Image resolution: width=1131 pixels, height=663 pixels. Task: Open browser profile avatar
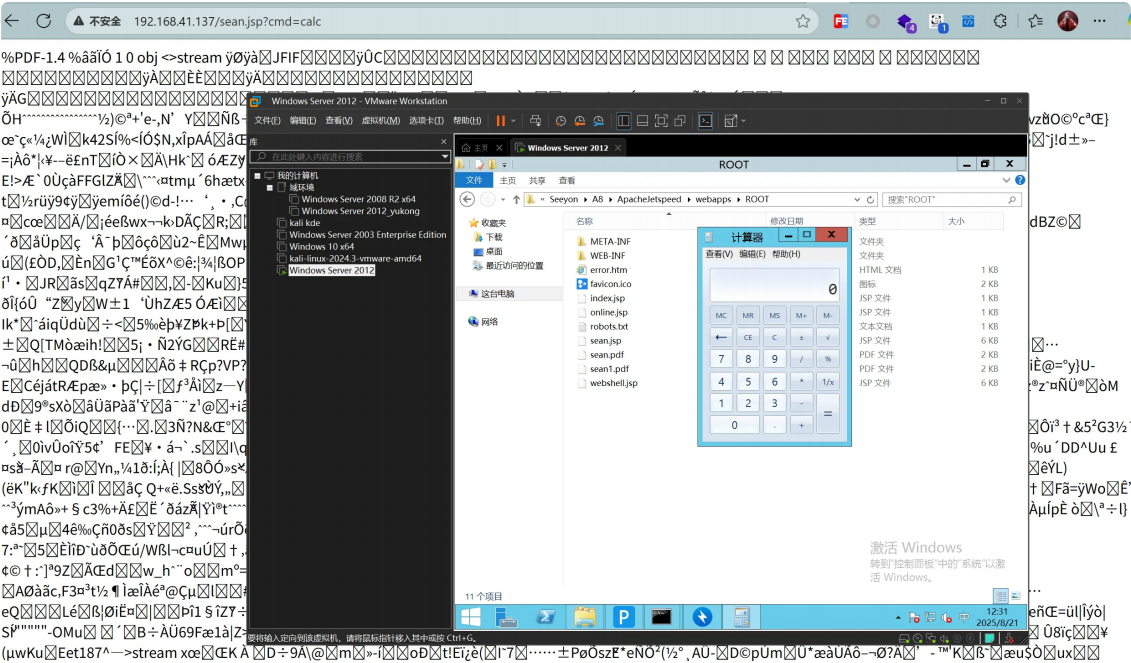point(1068,21)
